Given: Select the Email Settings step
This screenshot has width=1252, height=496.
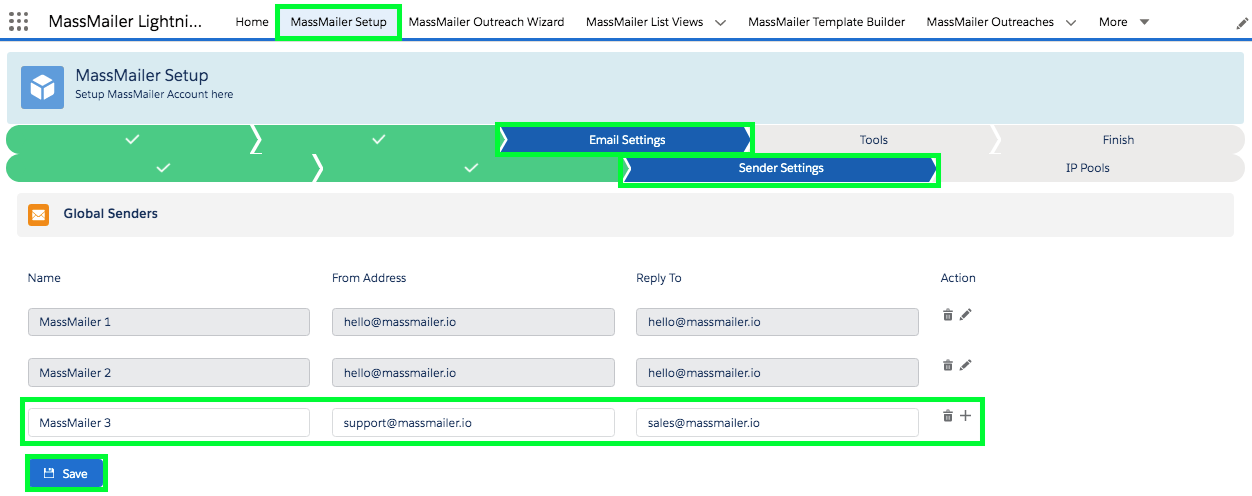Looking at the screenshot, I should click(626, 140).
